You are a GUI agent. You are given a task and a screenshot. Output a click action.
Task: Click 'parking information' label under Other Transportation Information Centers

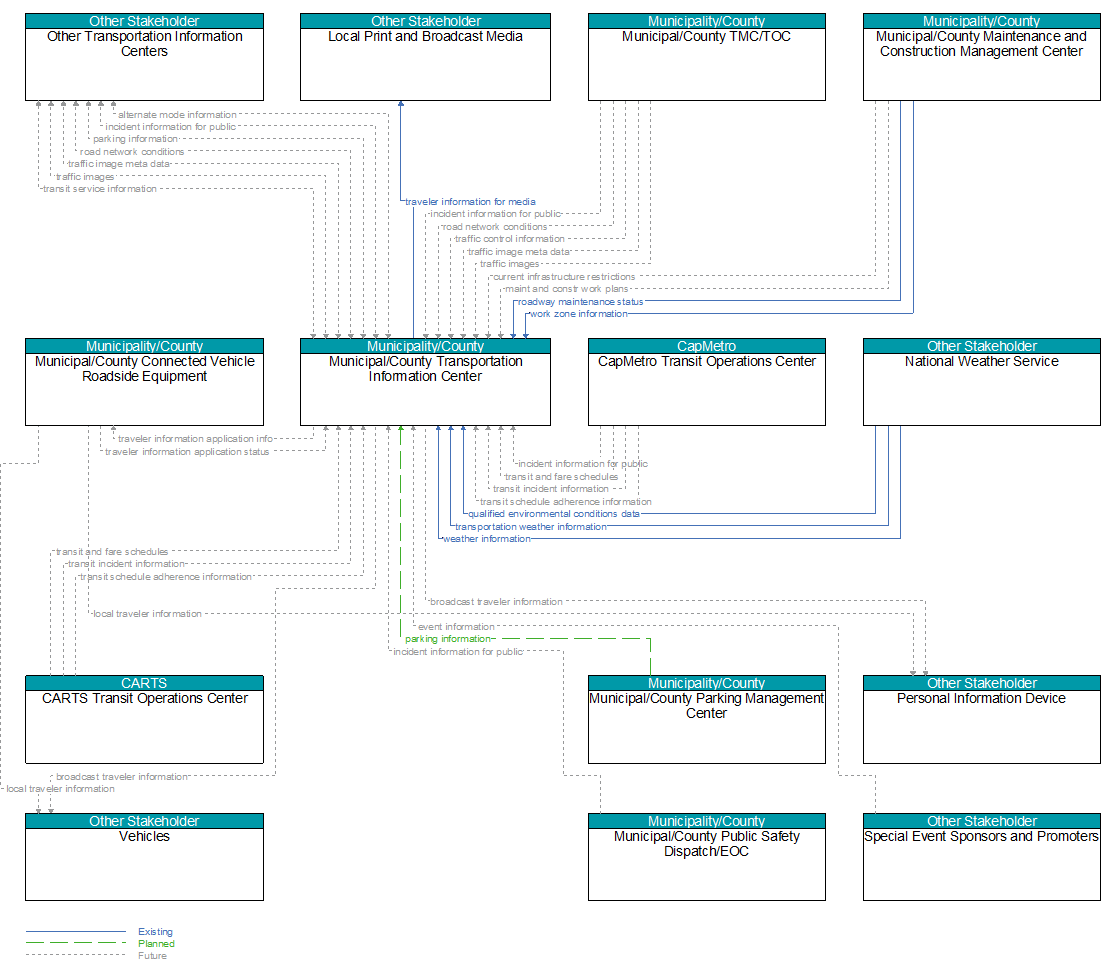135,140
